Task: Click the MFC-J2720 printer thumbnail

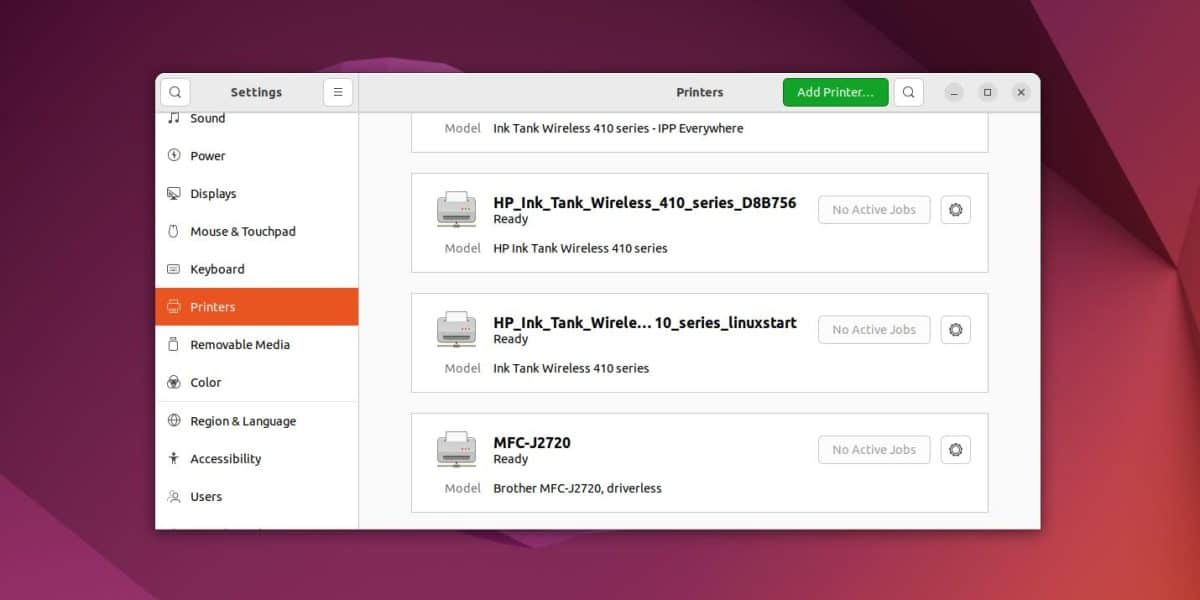Action: tap(456, 447)
